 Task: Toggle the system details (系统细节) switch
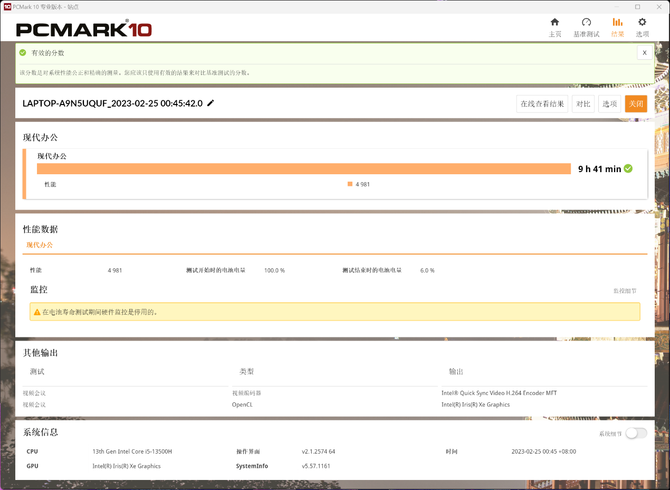636,433
